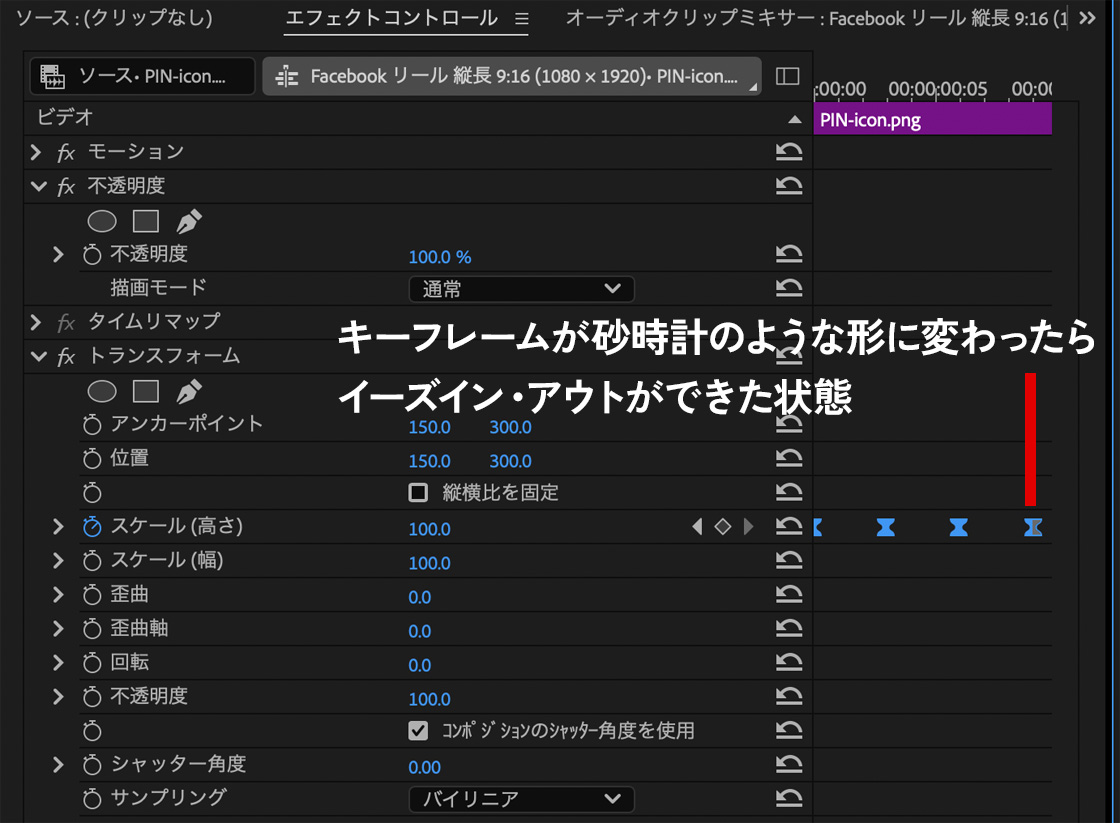Open the blend mode (描画モード) dropdown showing 通常
The height and width of the screenshot is (823, 1120).
pyautogui.click(x=521, y=290)
